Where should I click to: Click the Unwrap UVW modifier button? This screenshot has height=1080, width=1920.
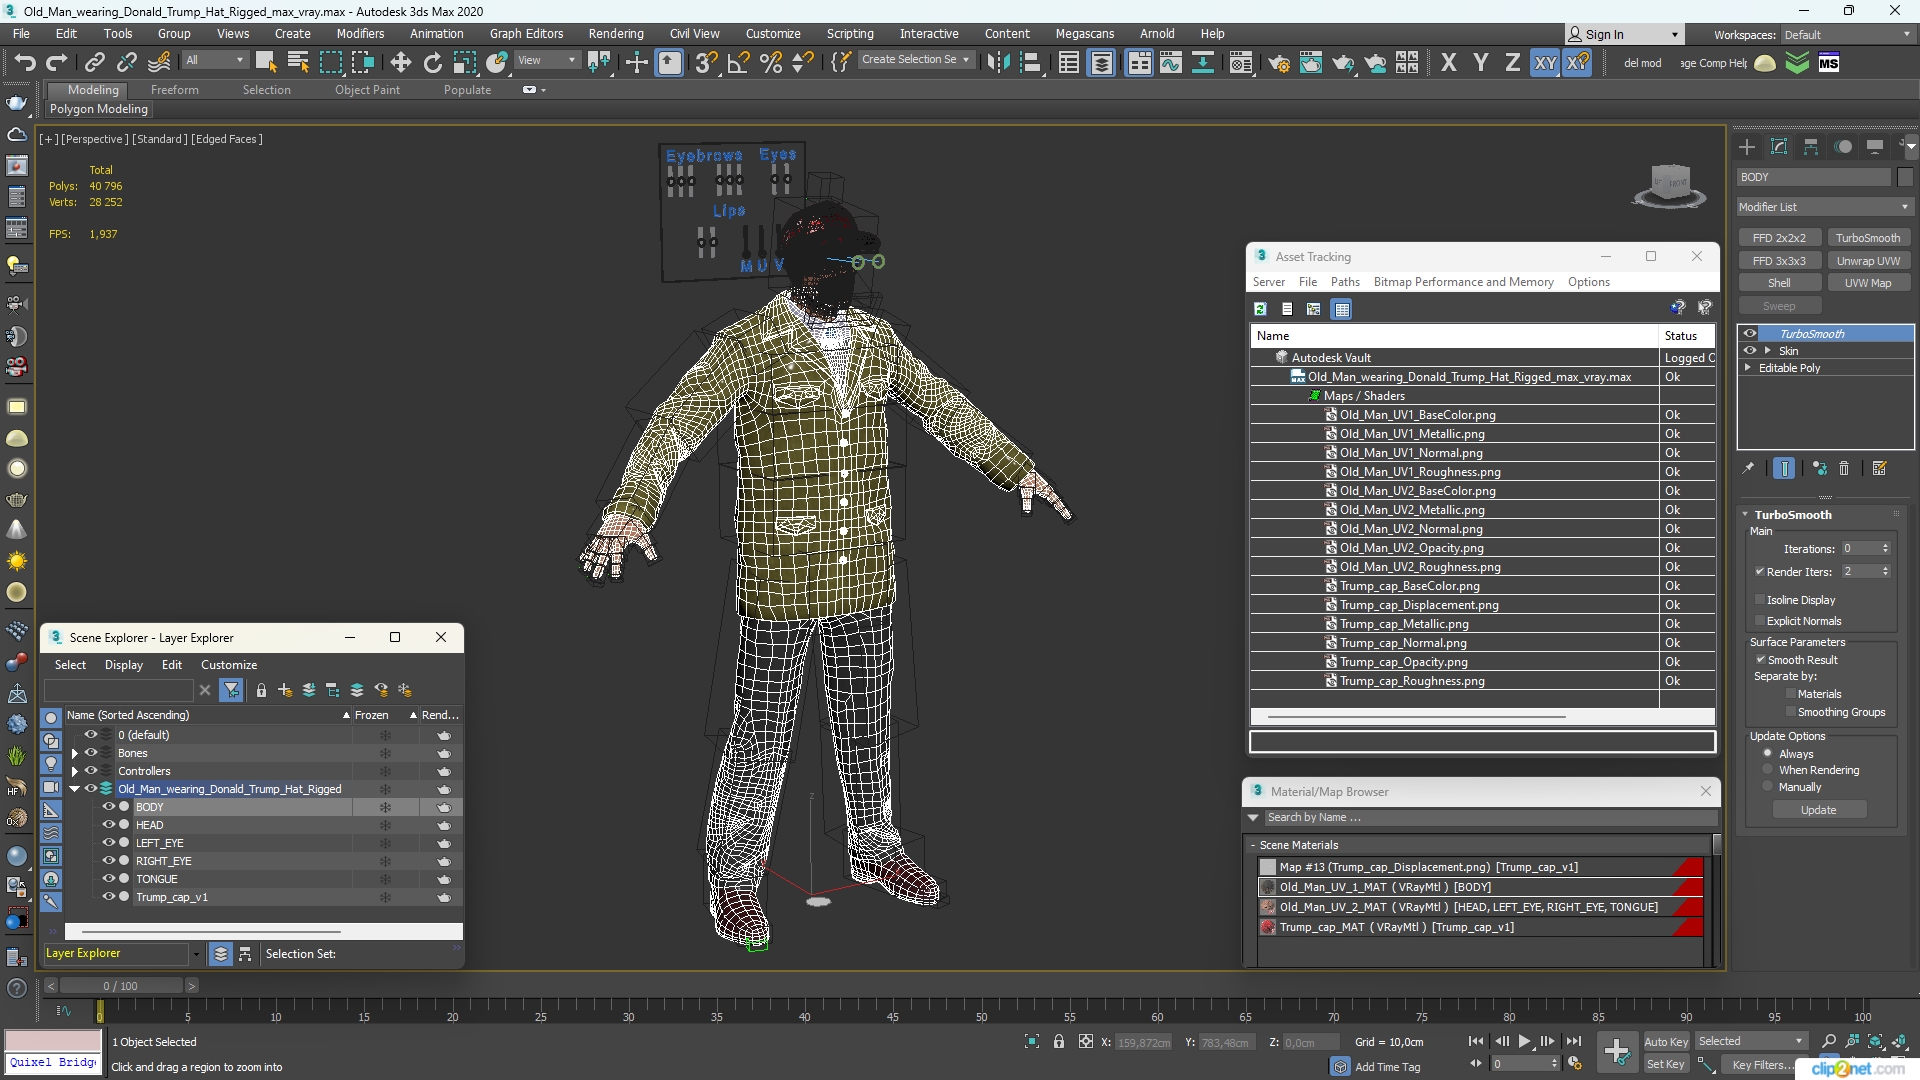click(x=1868, y=261)
